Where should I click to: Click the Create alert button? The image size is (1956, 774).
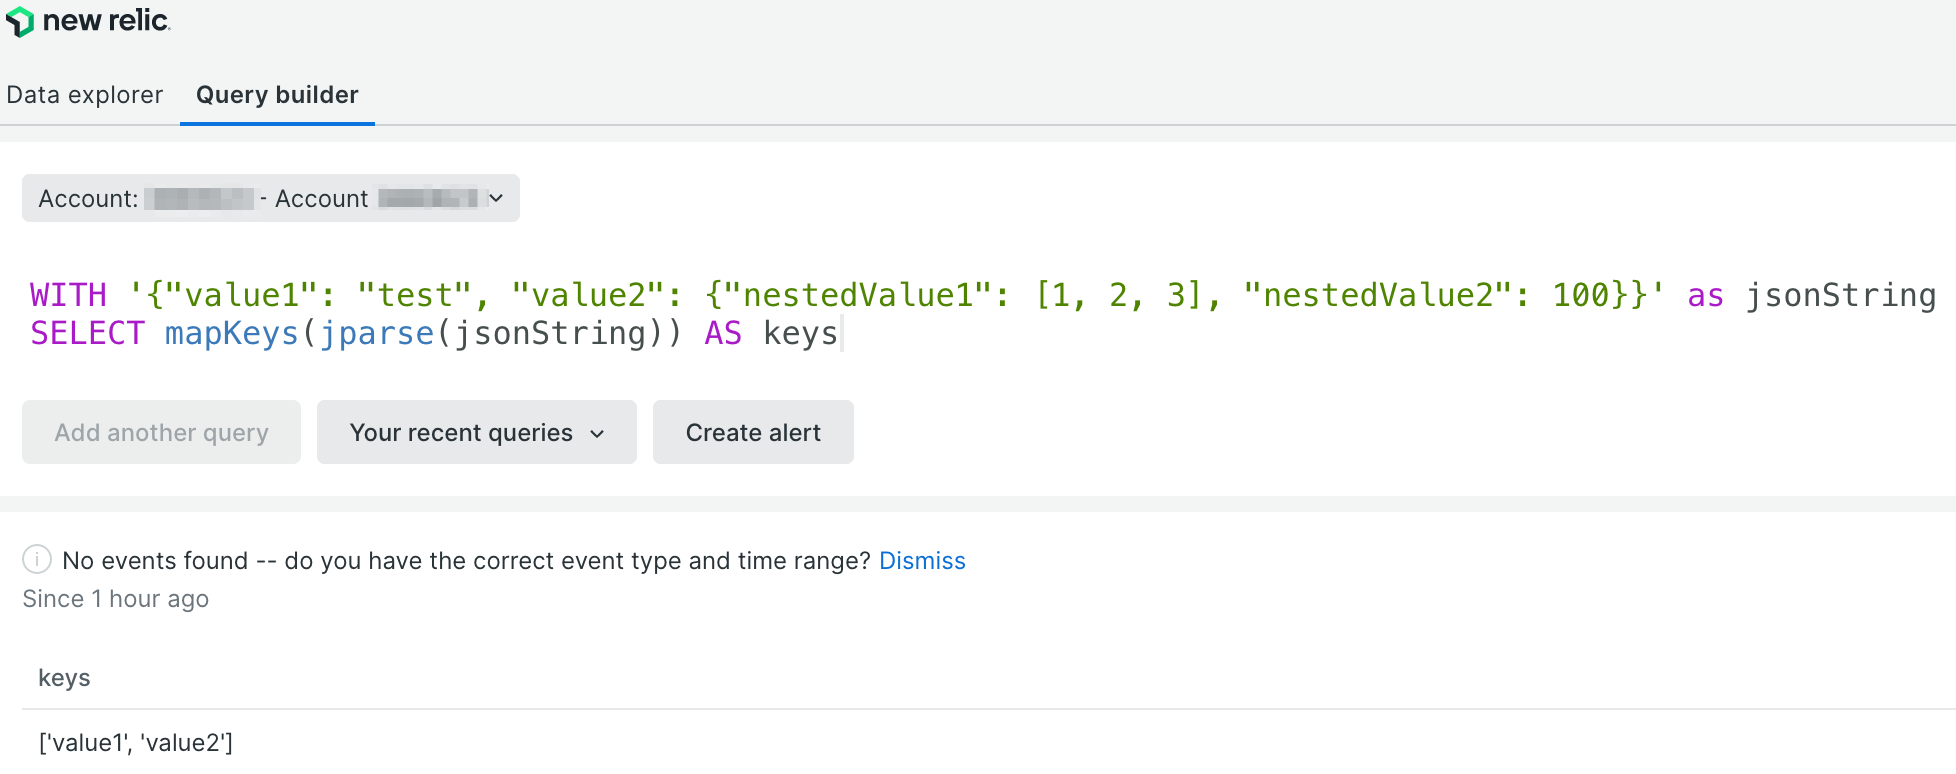pyautogui.click(x=753, y=432)
